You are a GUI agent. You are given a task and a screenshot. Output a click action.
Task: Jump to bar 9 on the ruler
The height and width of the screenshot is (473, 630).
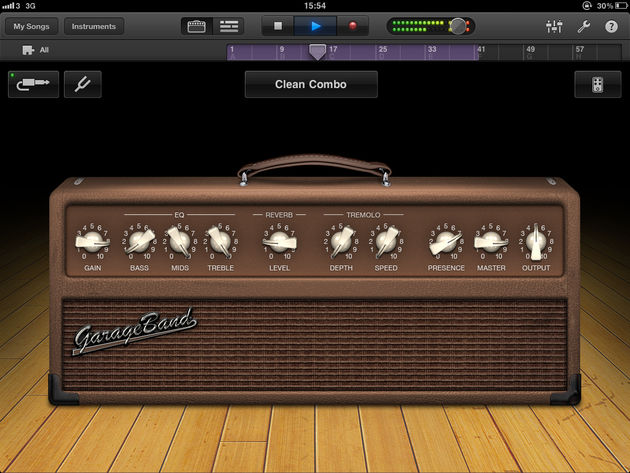coord(282,49)
